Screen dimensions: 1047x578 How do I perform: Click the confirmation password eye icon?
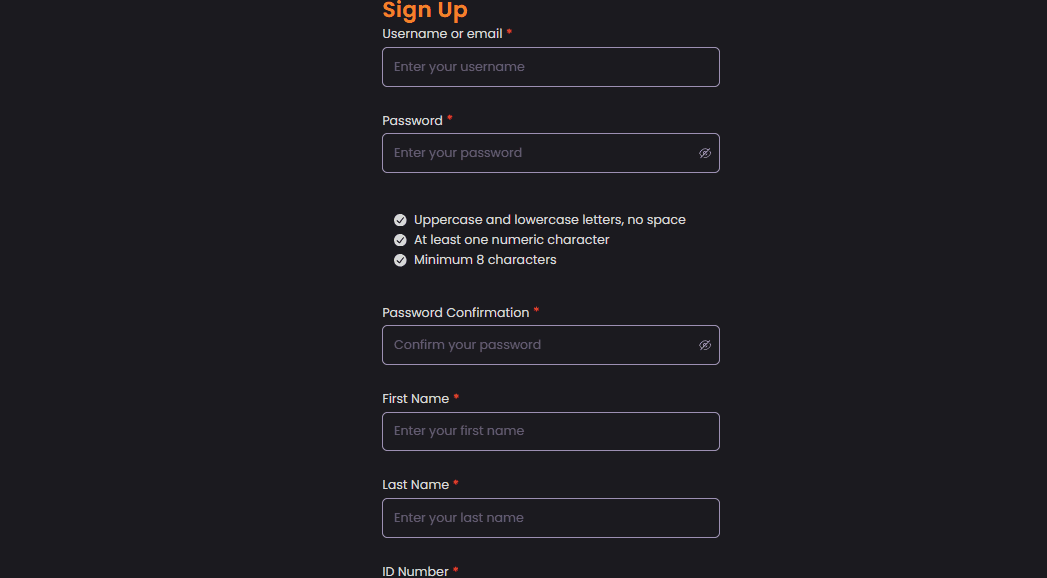tap(705, 344)
